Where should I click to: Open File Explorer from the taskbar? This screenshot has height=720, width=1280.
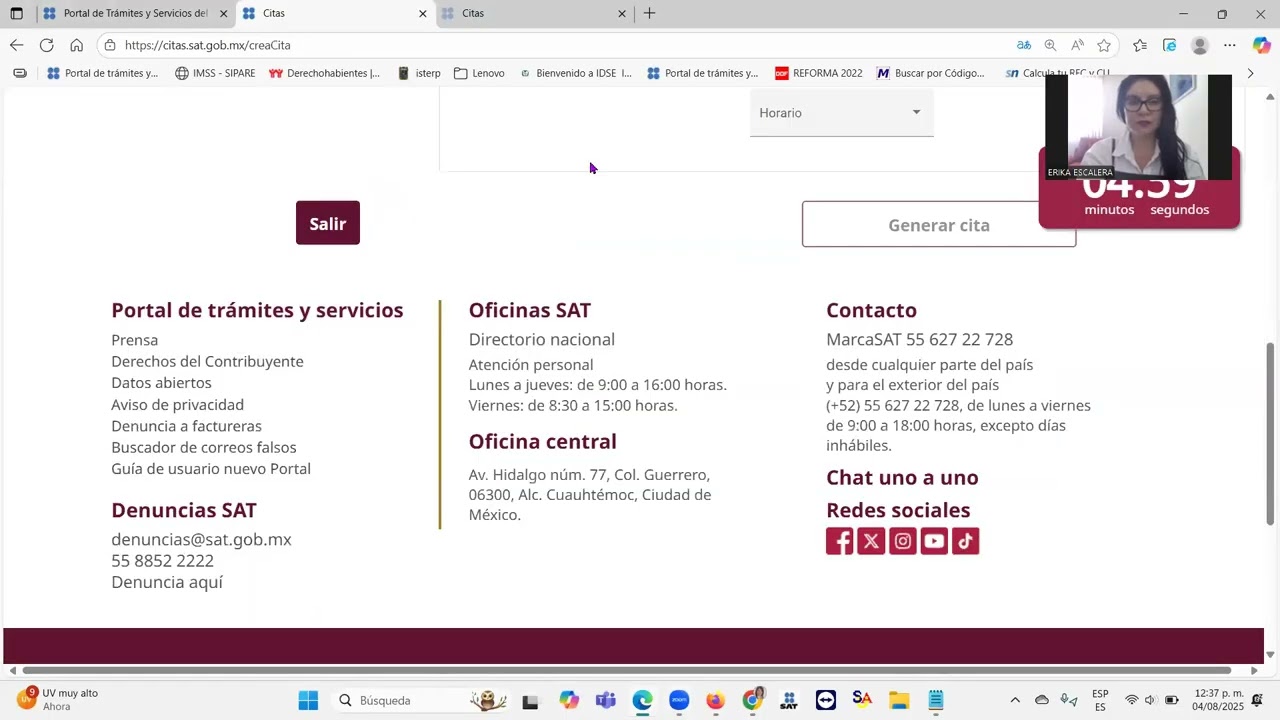tap(899, 700)
